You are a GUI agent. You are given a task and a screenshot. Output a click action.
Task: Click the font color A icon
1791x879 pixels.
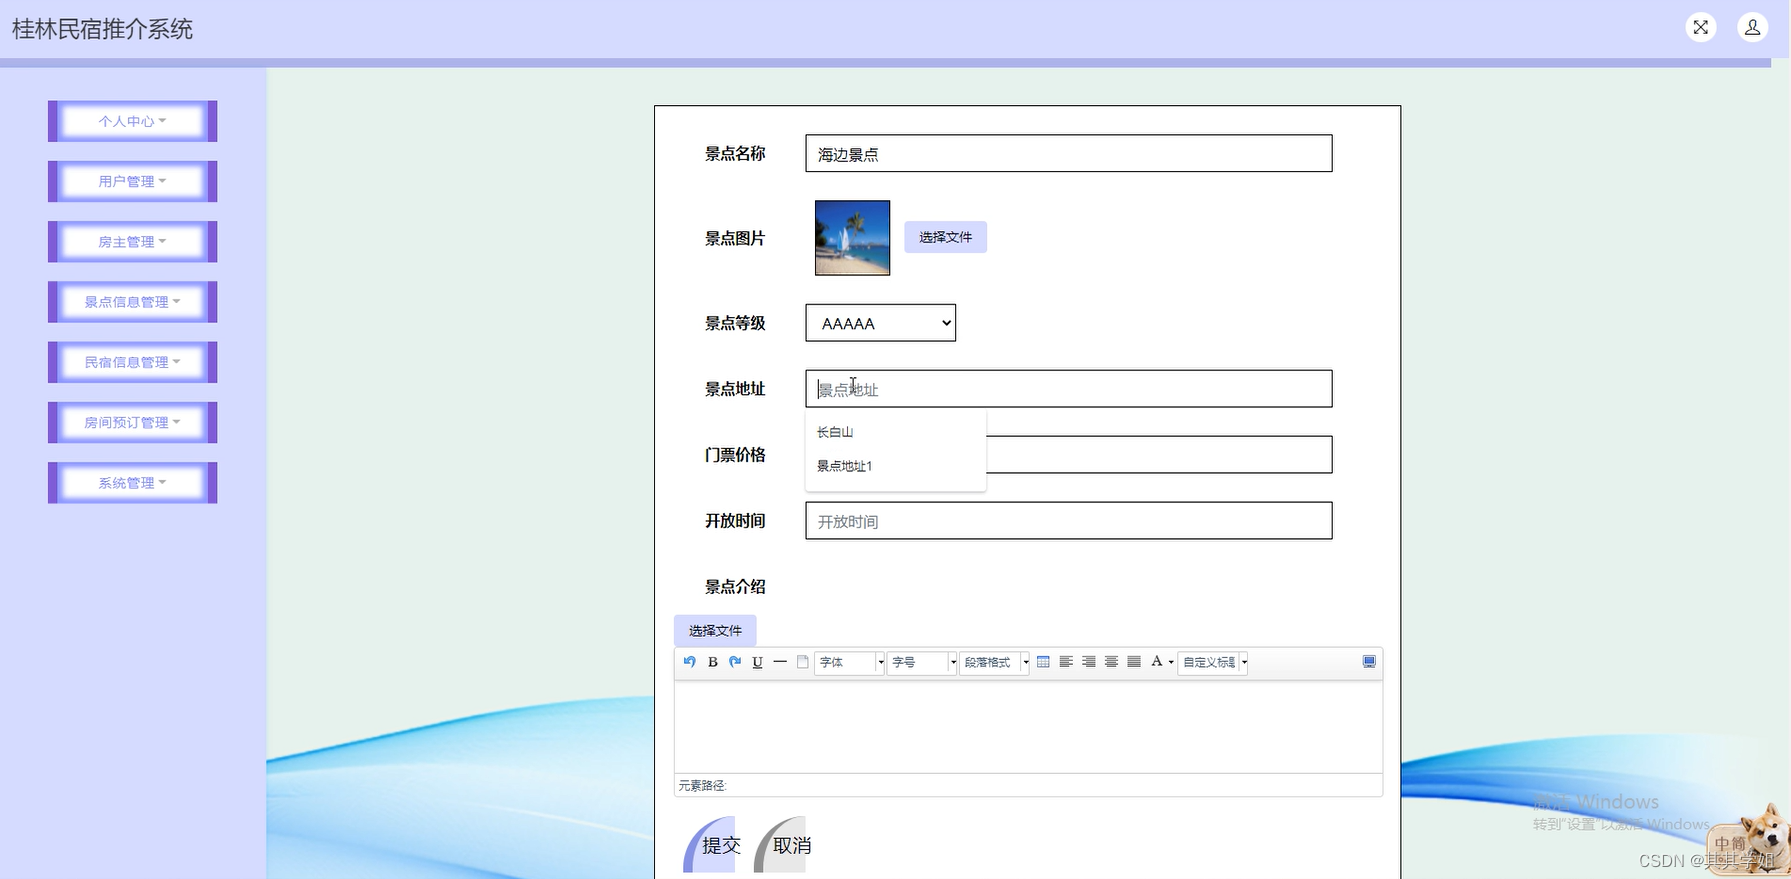tap(1157, 662)
